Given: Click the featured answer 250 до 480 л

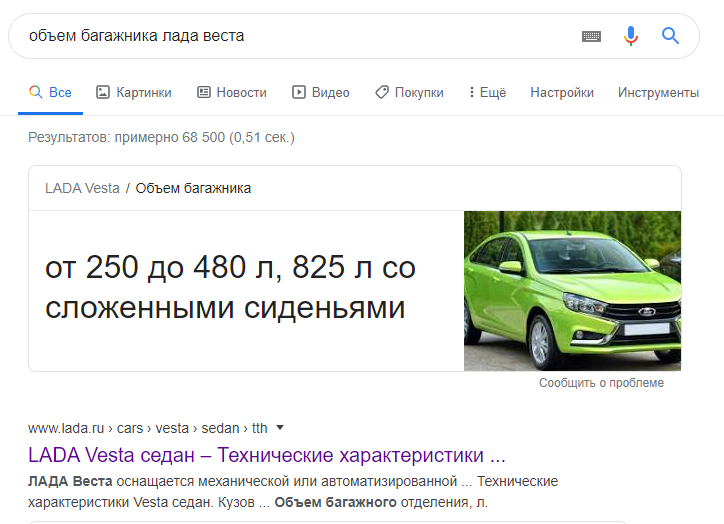Looking at the screenshot, I should [x=230, y=287].
